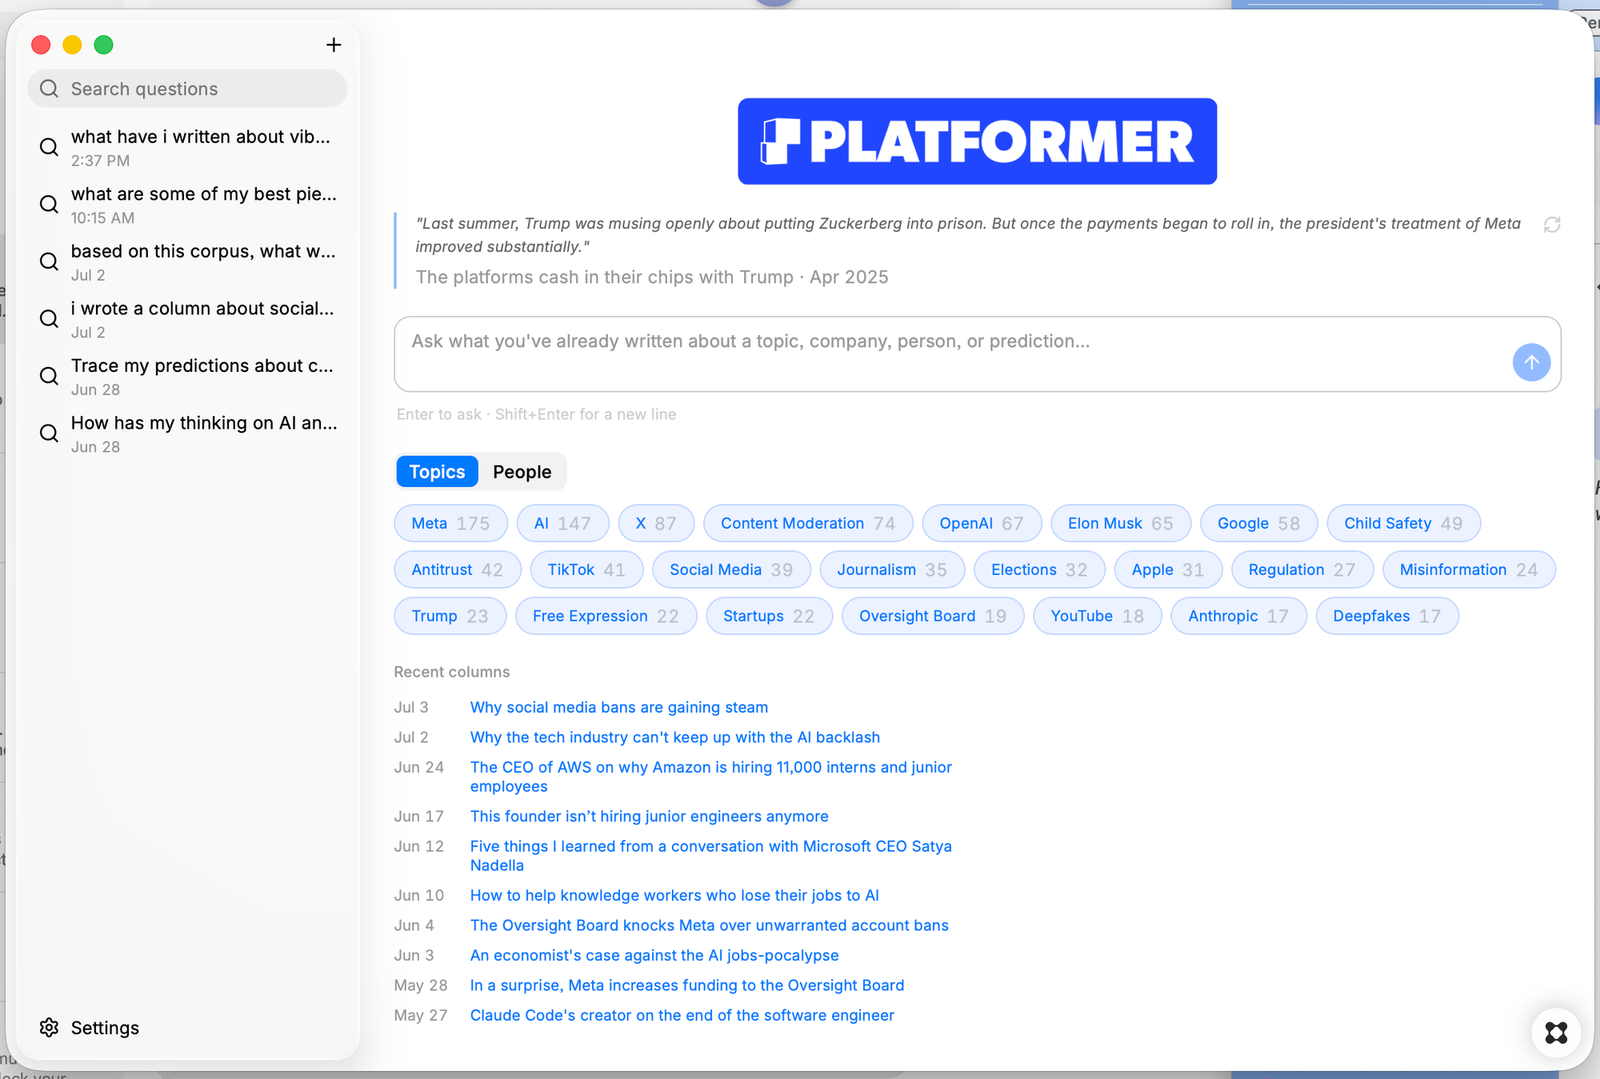Switch to the People tab
This screenshot has width=1600, height=1079.
522,472
